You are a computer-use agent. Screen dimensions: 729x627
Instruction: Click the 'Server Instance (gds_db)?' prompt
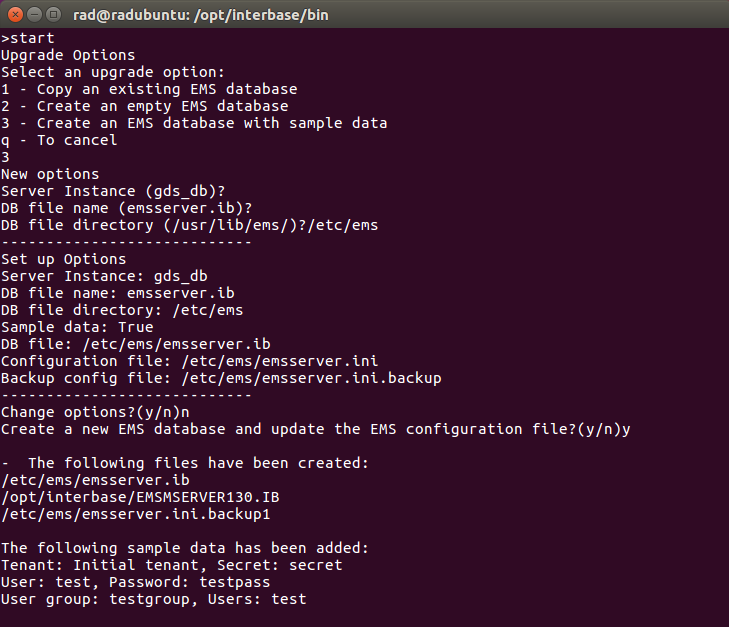pyautogui.click(x=113, y=191)
